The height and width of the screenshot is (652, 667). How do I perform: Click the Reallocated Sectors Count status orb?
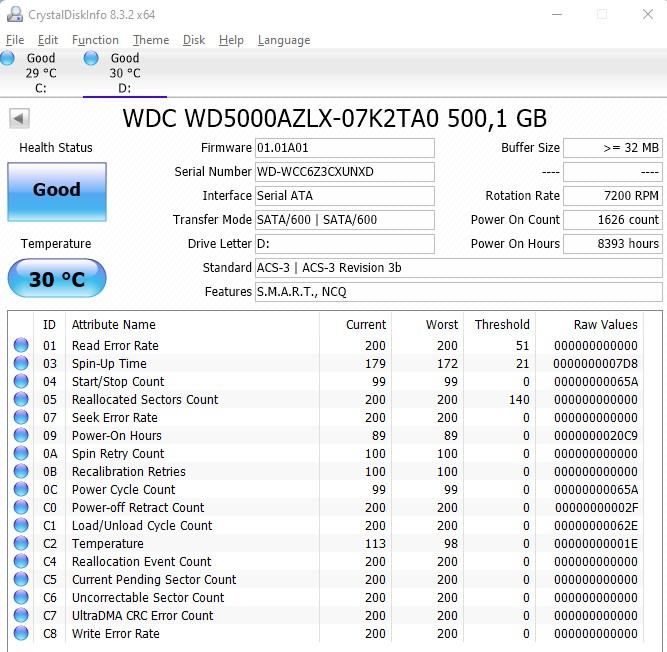(21, 400)
